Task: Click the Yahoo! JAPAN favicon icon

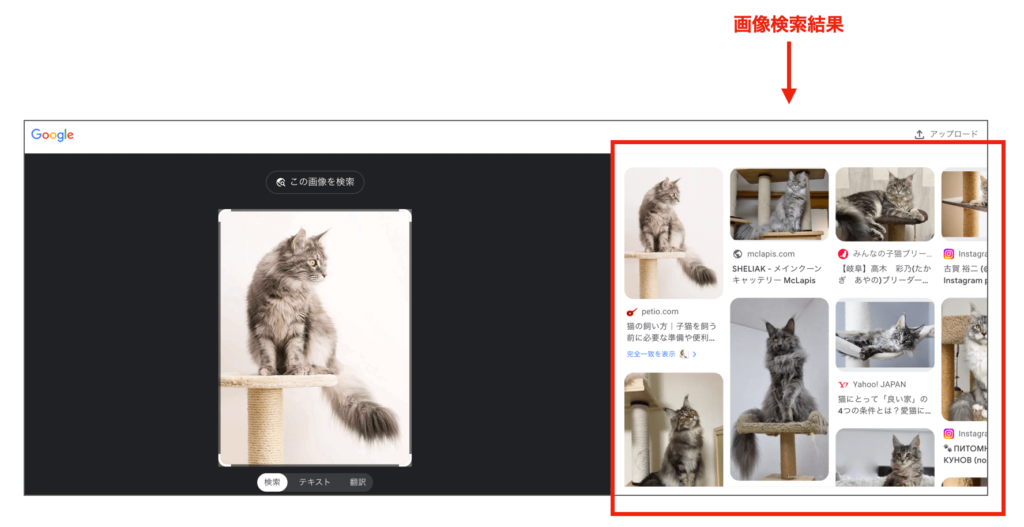Action: (x=842, y=385)
